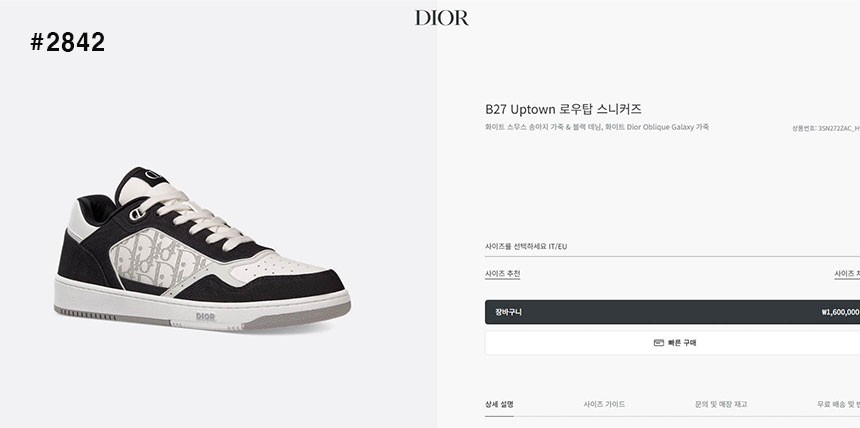Click the Dior Oblique panel on the sneaker
The width and height of the screenshot is (860, 428).
(156, 260)
